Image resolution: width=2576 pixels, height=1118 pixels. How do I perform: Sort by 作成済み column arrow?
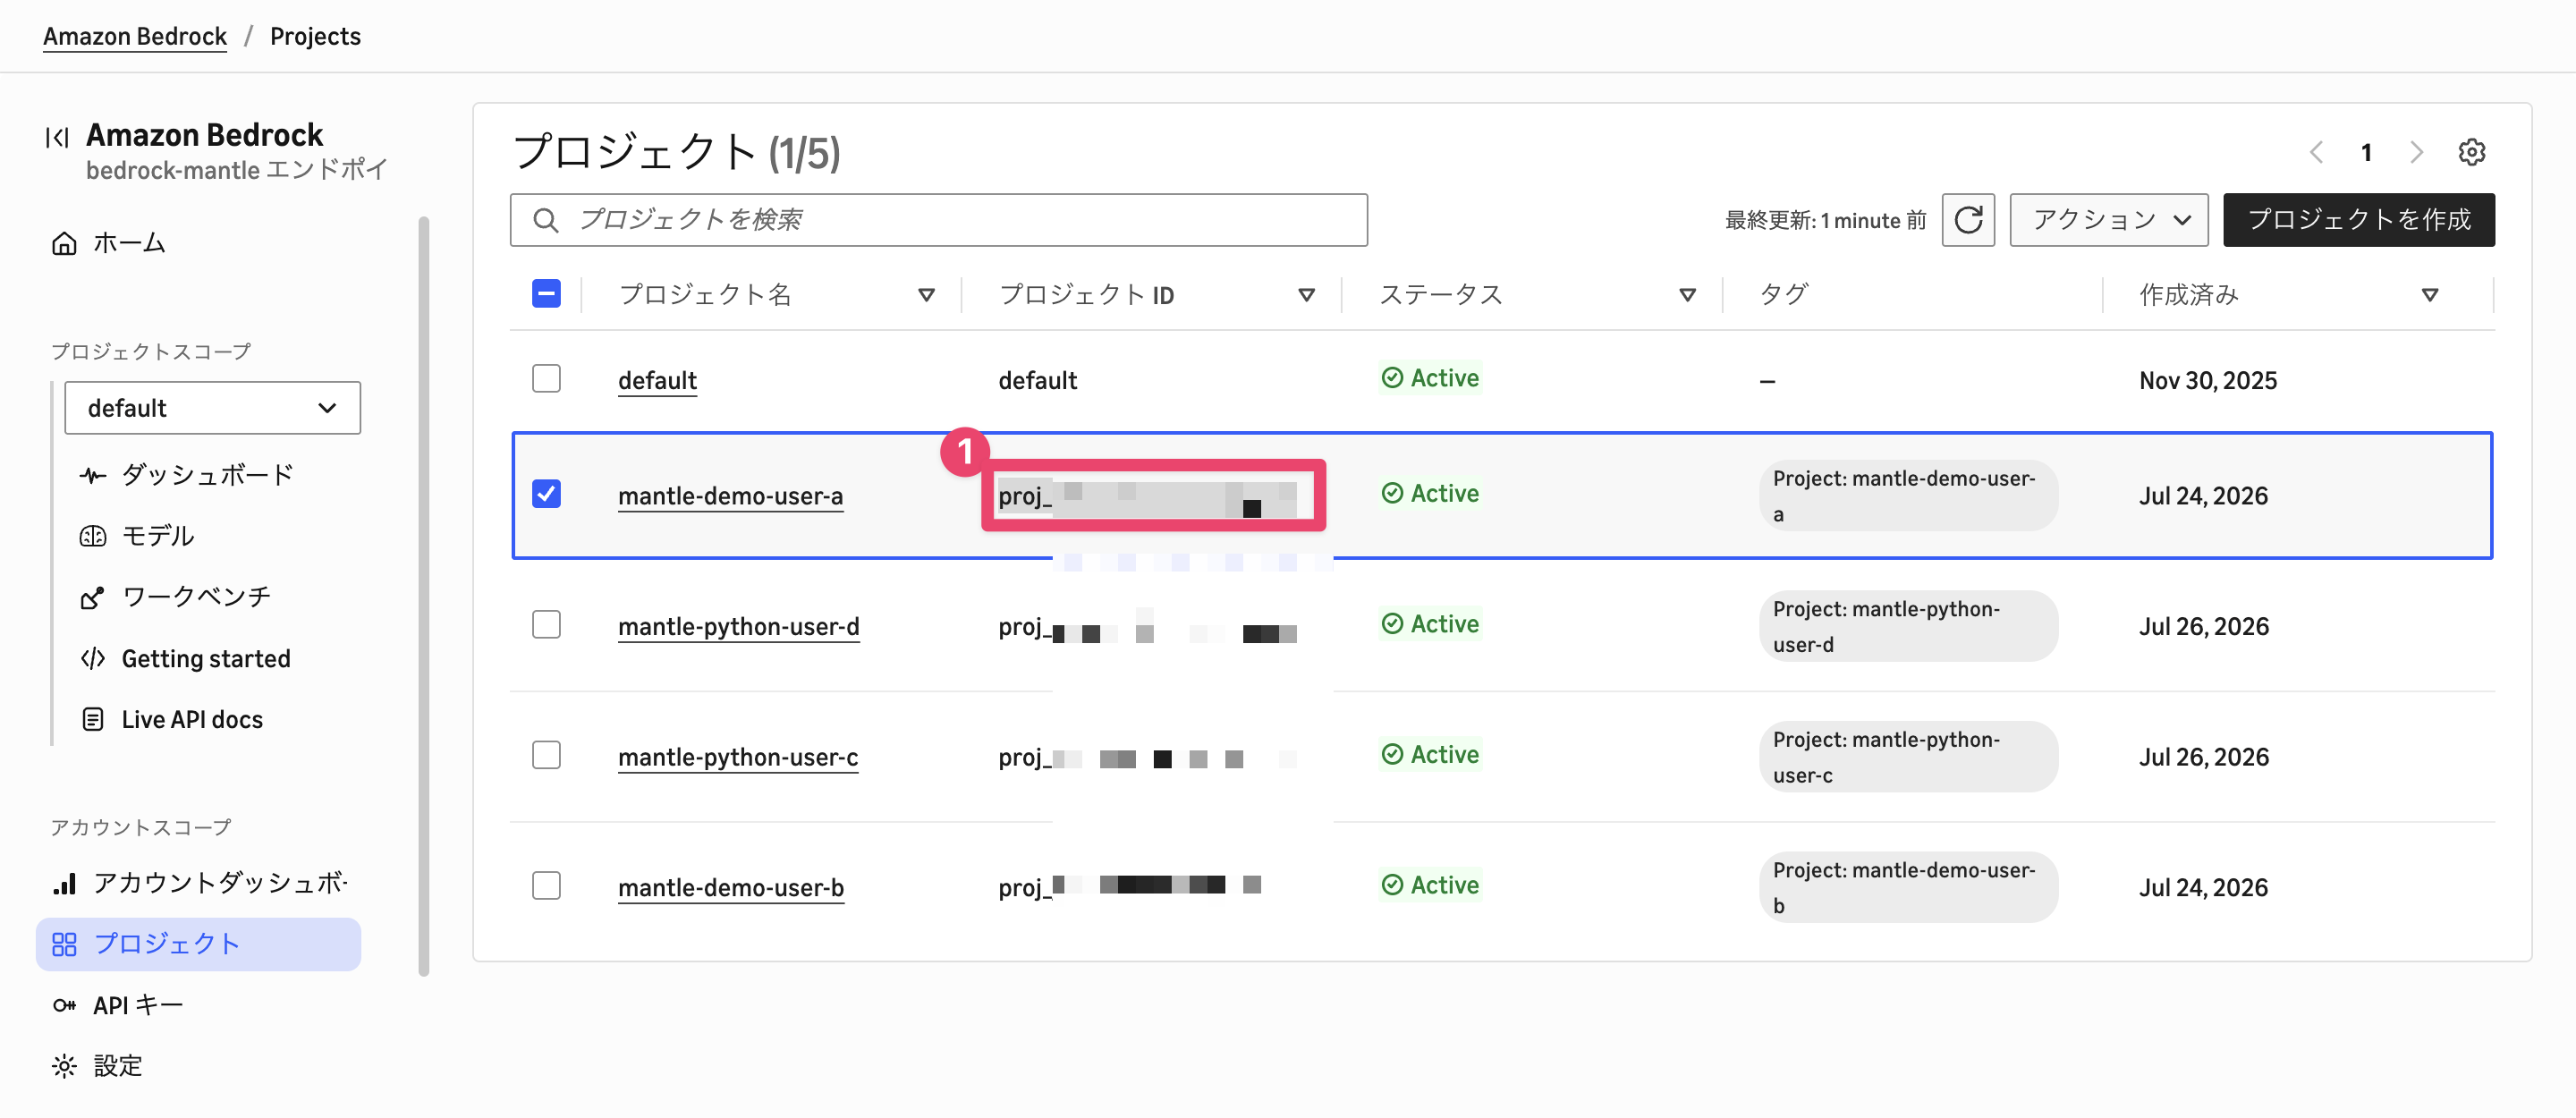(2429, 295)
